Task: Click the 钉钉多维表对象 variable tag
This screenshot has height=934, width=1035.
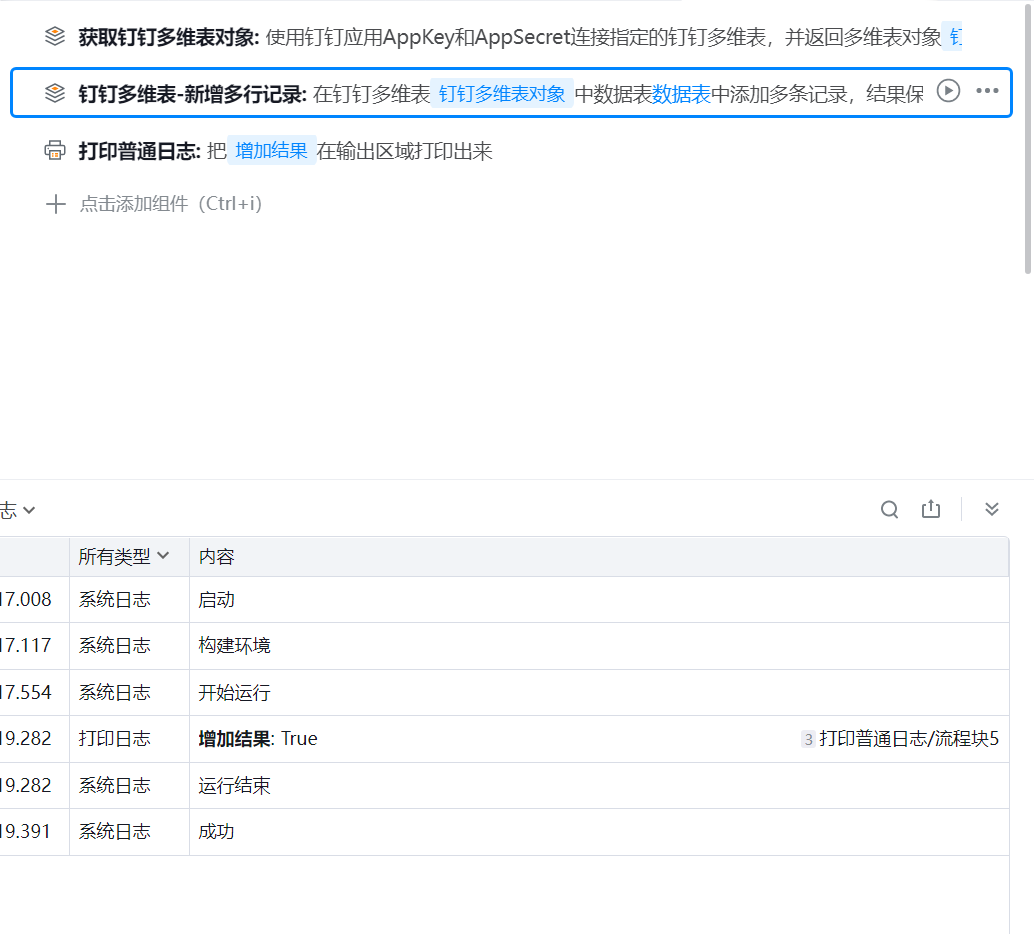Action: point(502,94)
